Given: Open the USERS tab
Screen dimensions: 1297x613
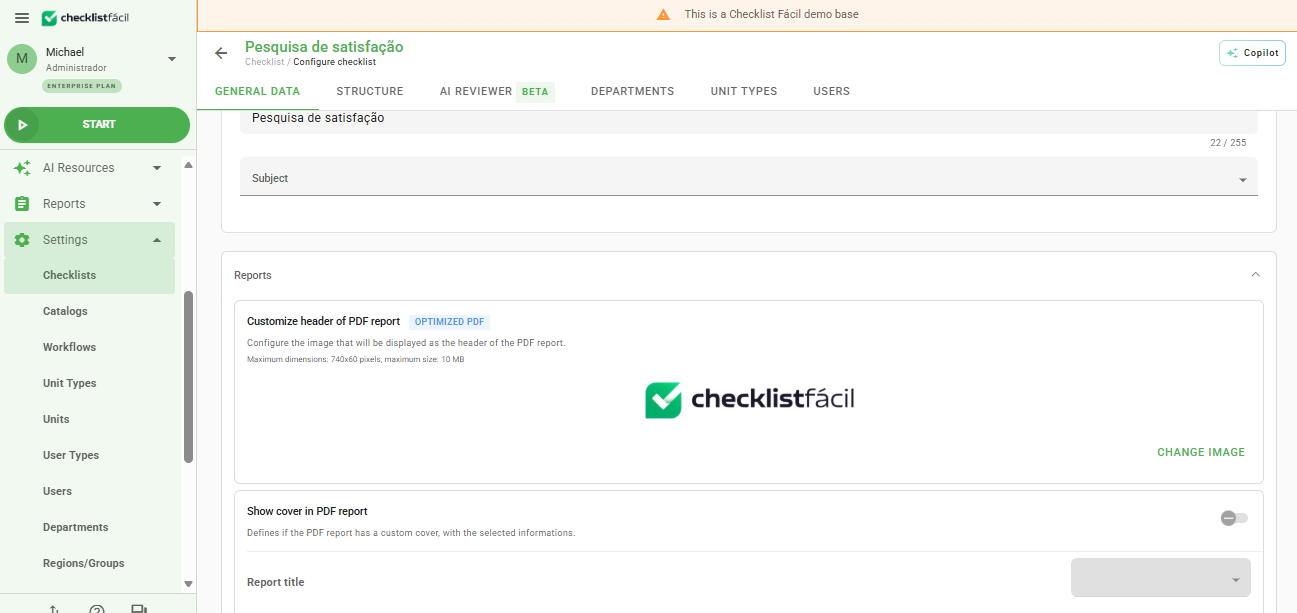Looking at the screenshot, I should [831, 91].
